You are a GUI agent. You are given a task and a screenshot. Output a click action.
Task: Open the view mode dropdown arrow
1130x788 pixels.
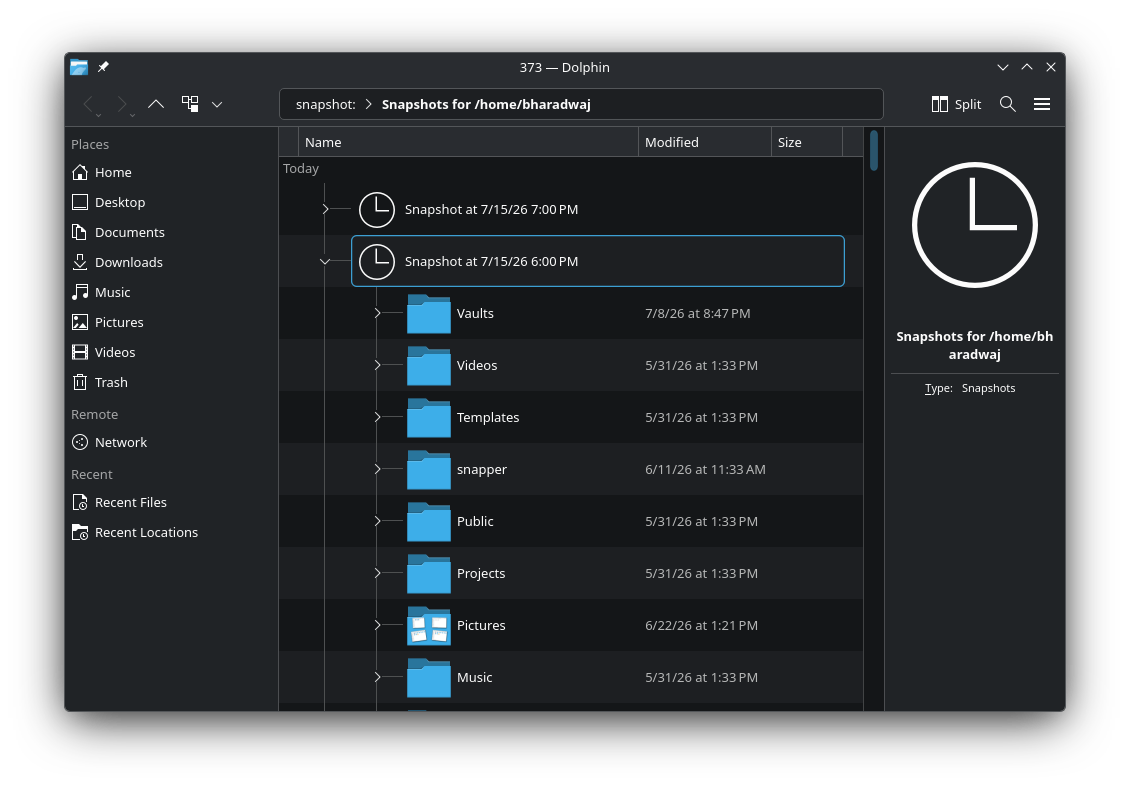(217, 105)
